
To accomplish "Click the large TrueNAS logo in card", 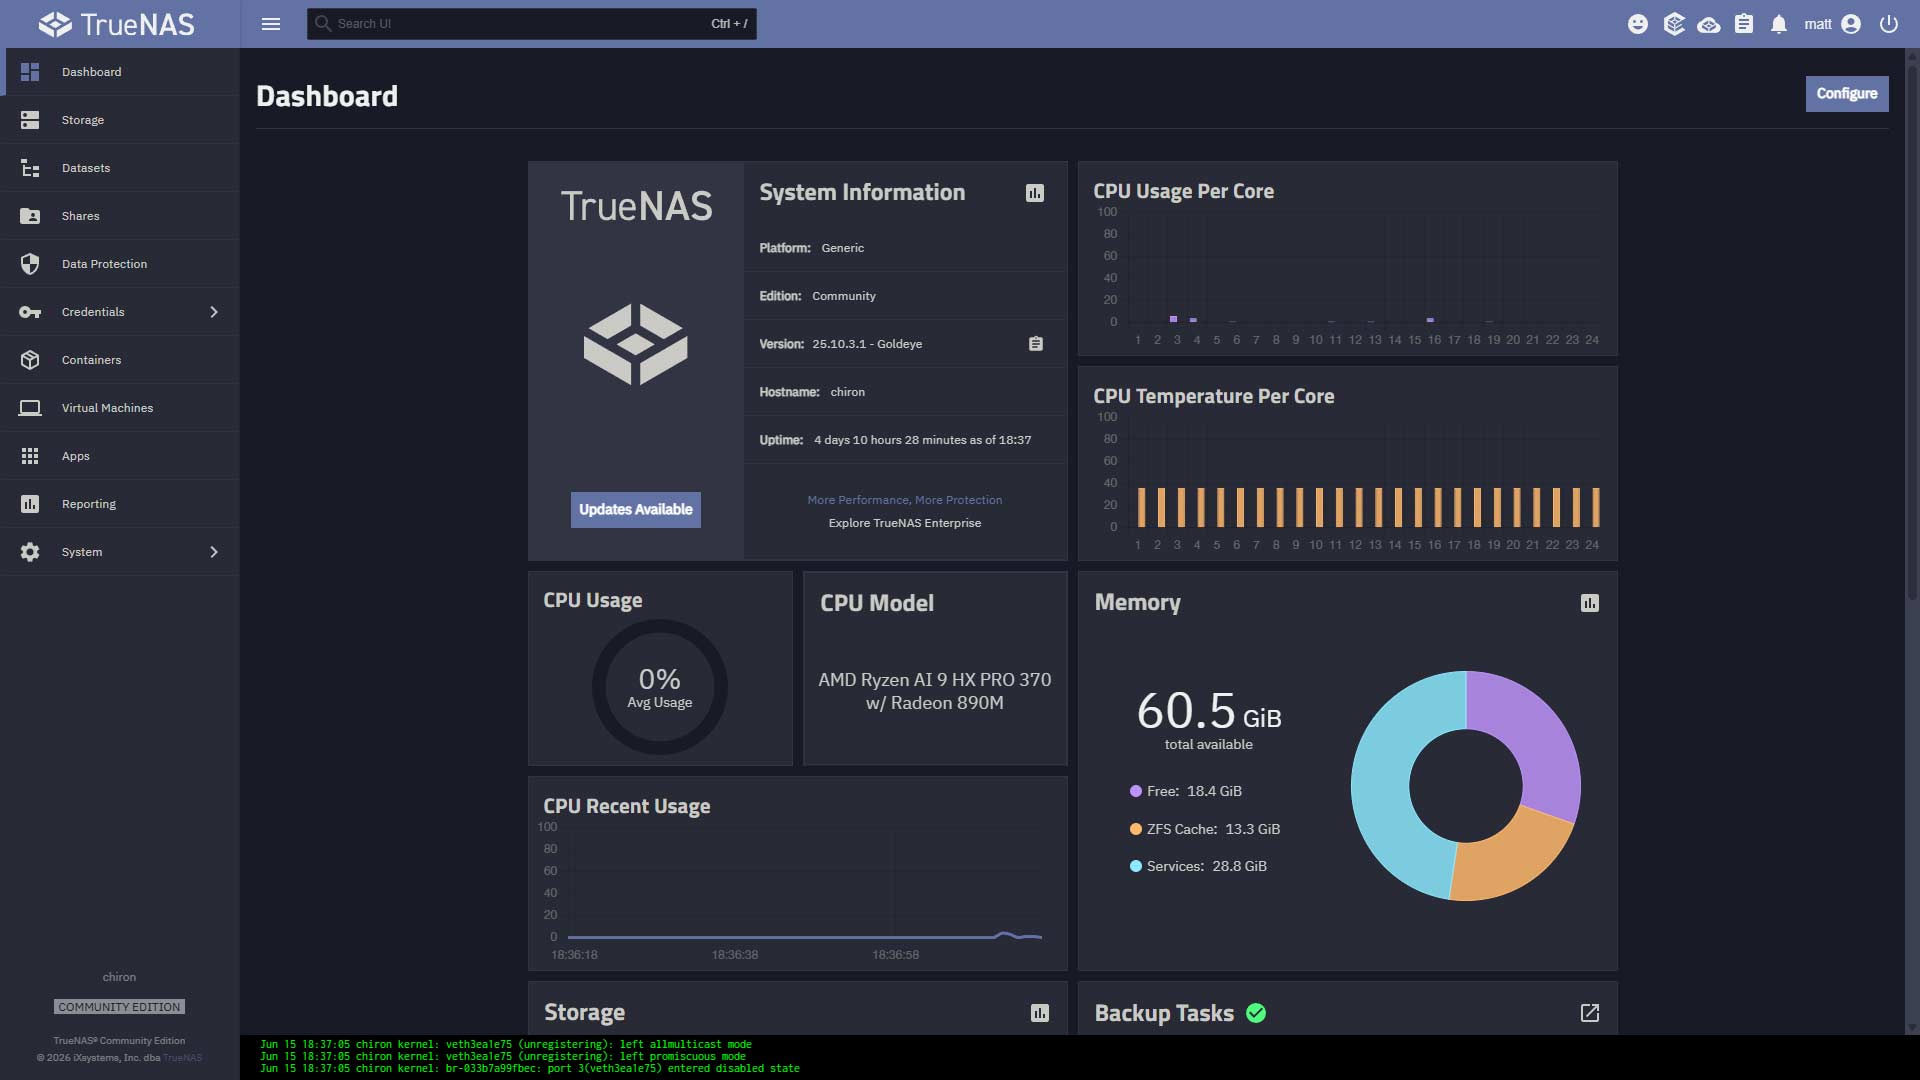I will tap(636, 344).
